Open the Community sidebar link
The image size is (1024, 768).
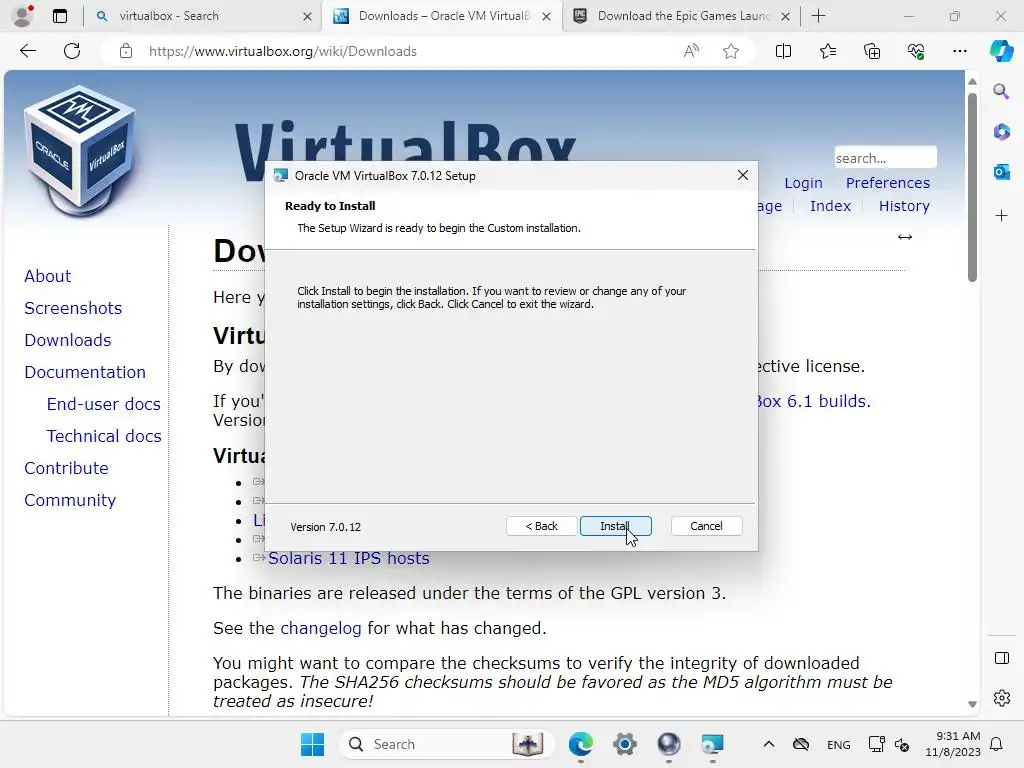click(70, 500)
